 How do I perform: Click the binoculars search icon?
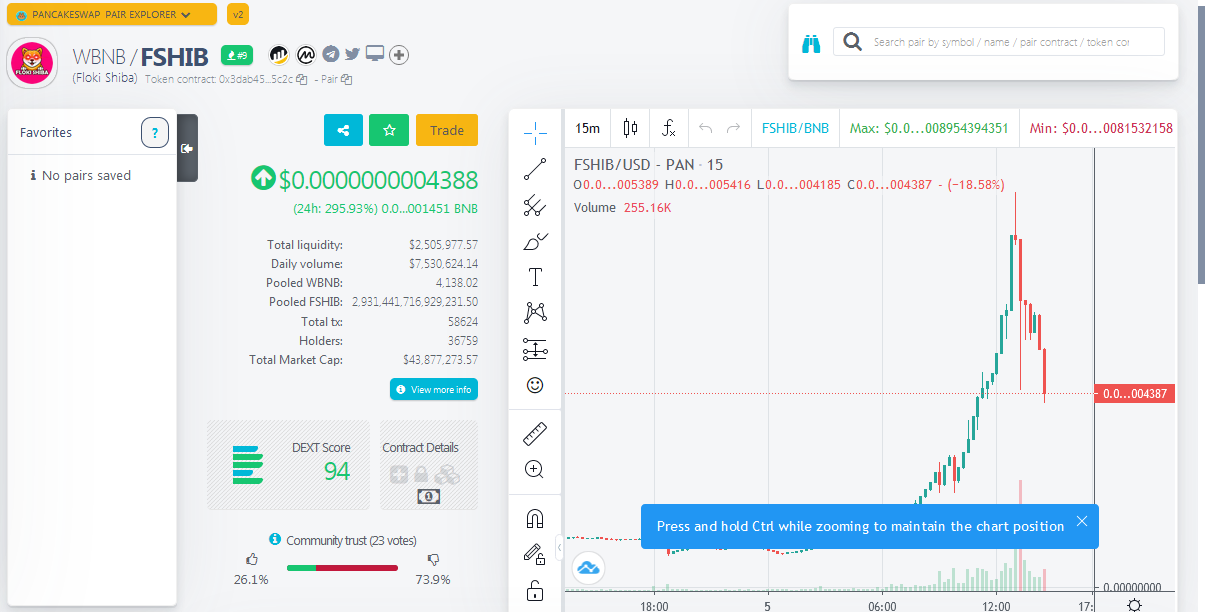tap(811, 43)
